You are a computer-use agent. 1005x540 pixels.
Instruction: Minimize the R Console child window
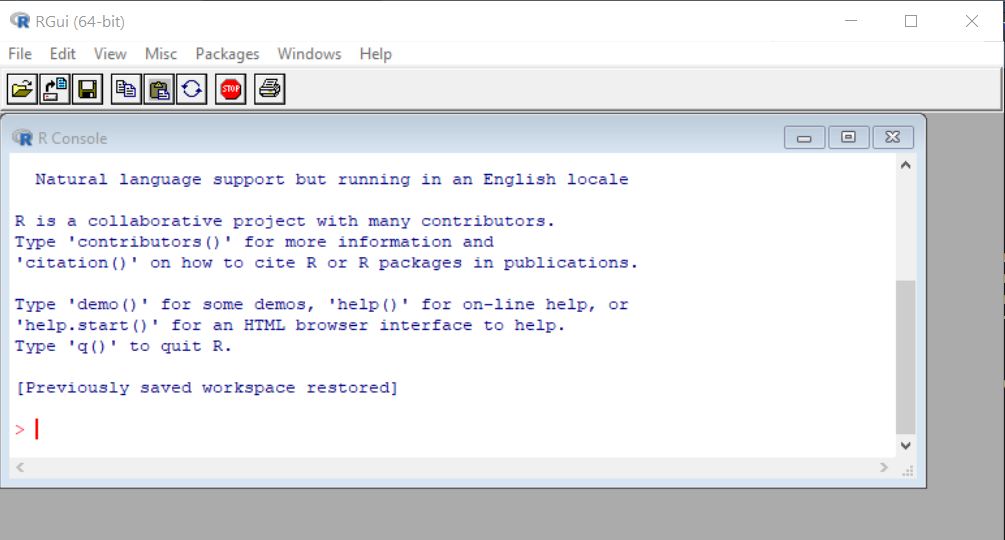click(804, 138)
